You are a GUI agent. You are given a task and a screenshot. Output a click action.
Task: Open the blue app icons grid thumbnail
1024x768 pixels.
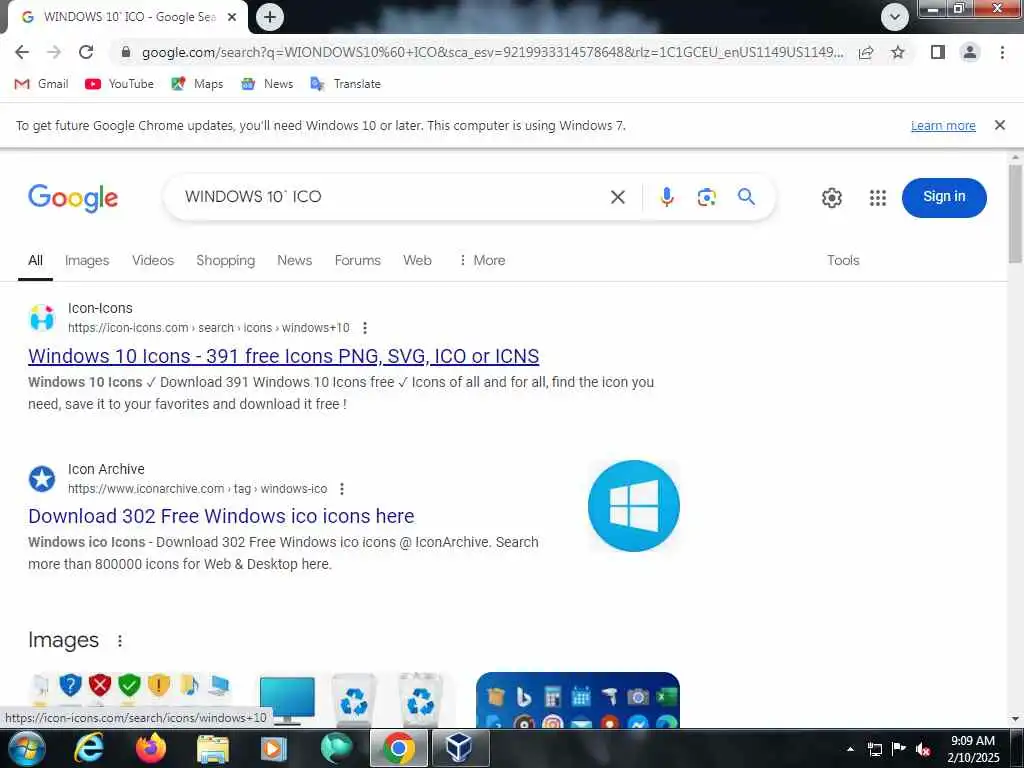(578, 699)
